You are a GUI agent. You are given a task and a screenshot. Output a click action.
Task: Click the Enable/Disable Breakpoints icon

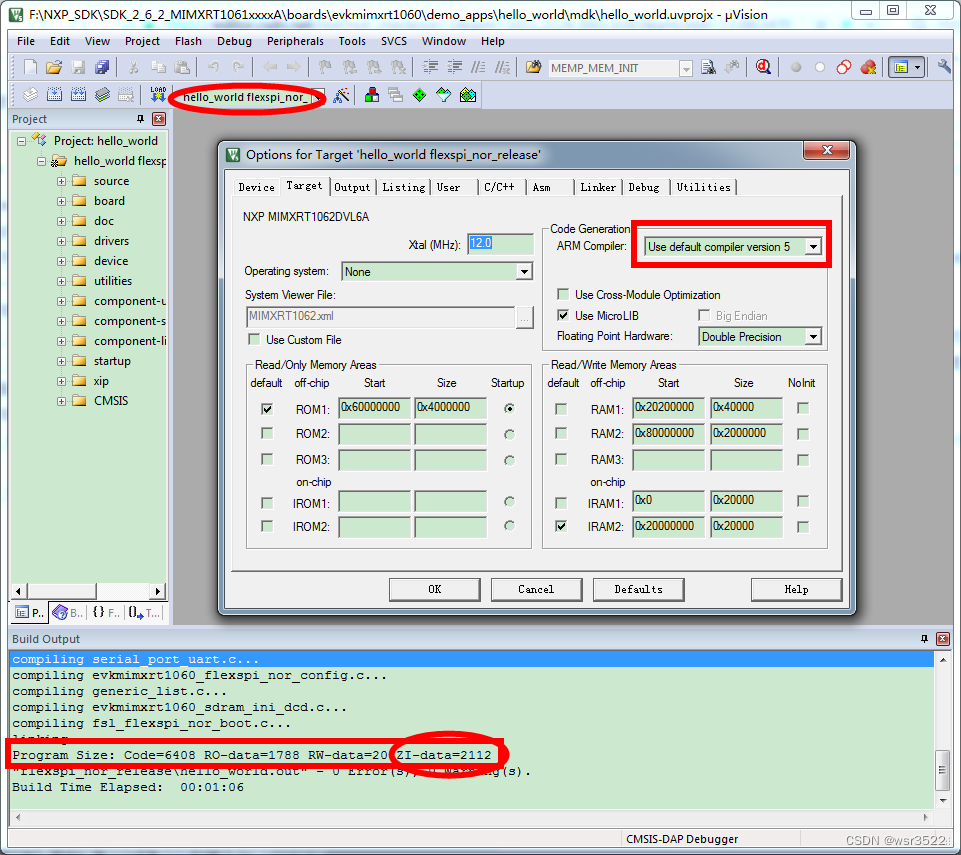820,67
